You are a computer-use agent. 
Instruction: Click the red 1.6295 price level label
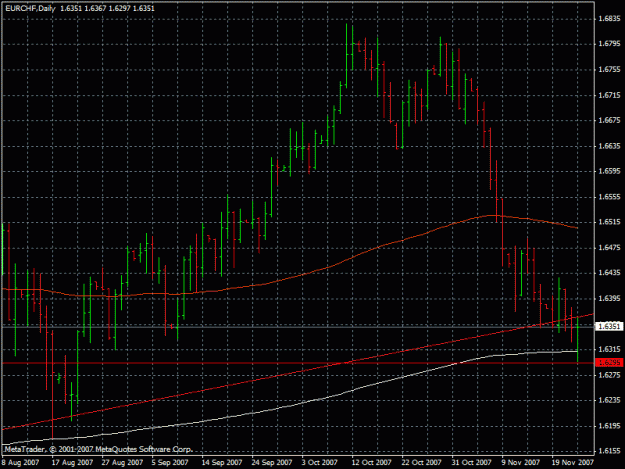[x=609, y=363]
